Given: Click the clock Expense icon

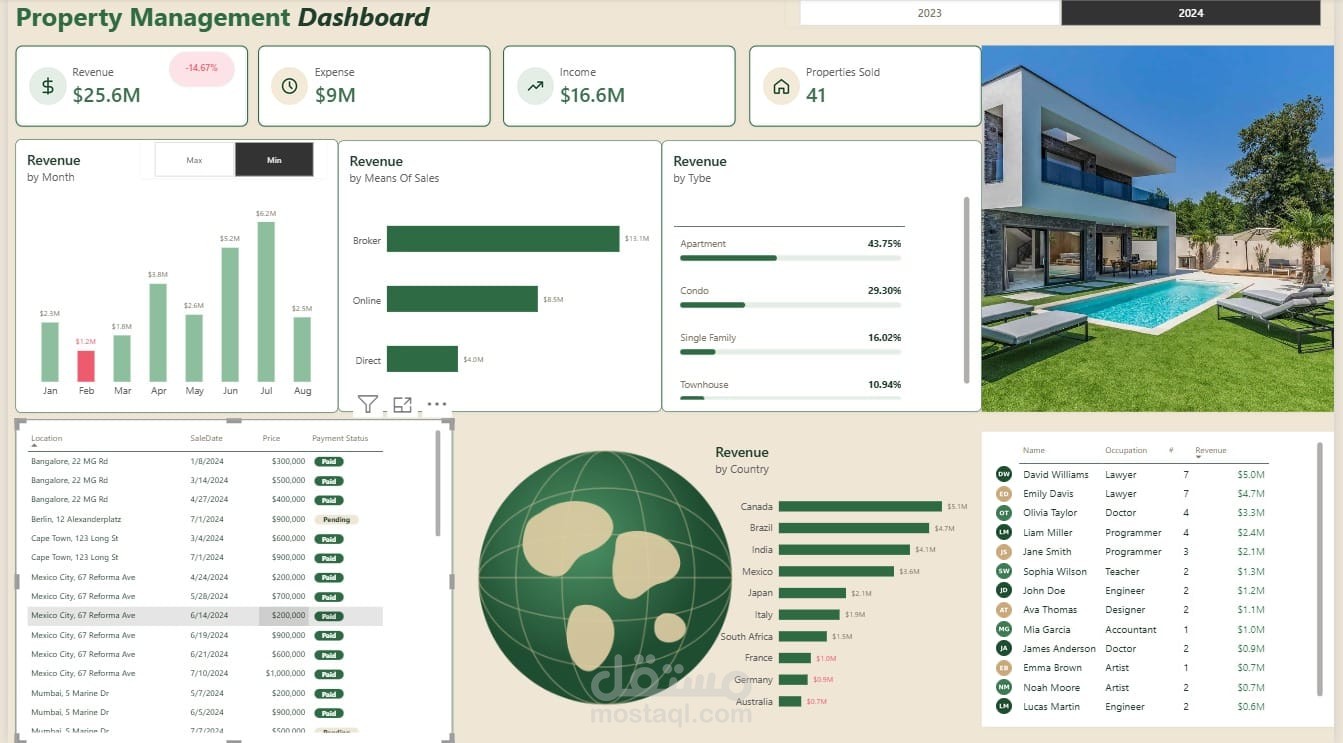Looking at the screenshot, I should point(290,86).
